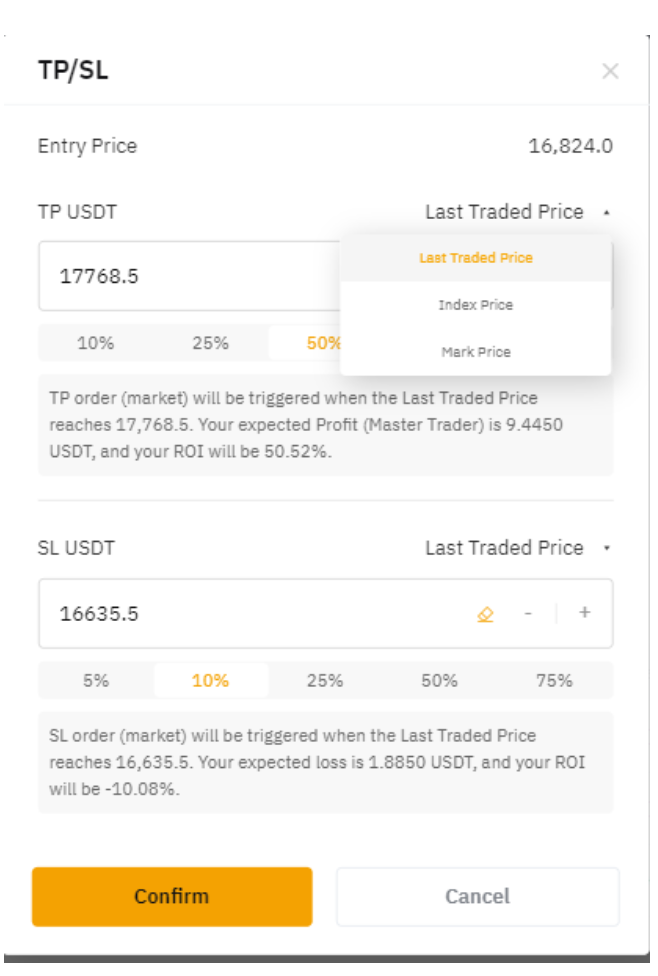Select Last Traded Price in the dropdown list
The width and height of the screenshot is (658, 976).
pos(475,258)
